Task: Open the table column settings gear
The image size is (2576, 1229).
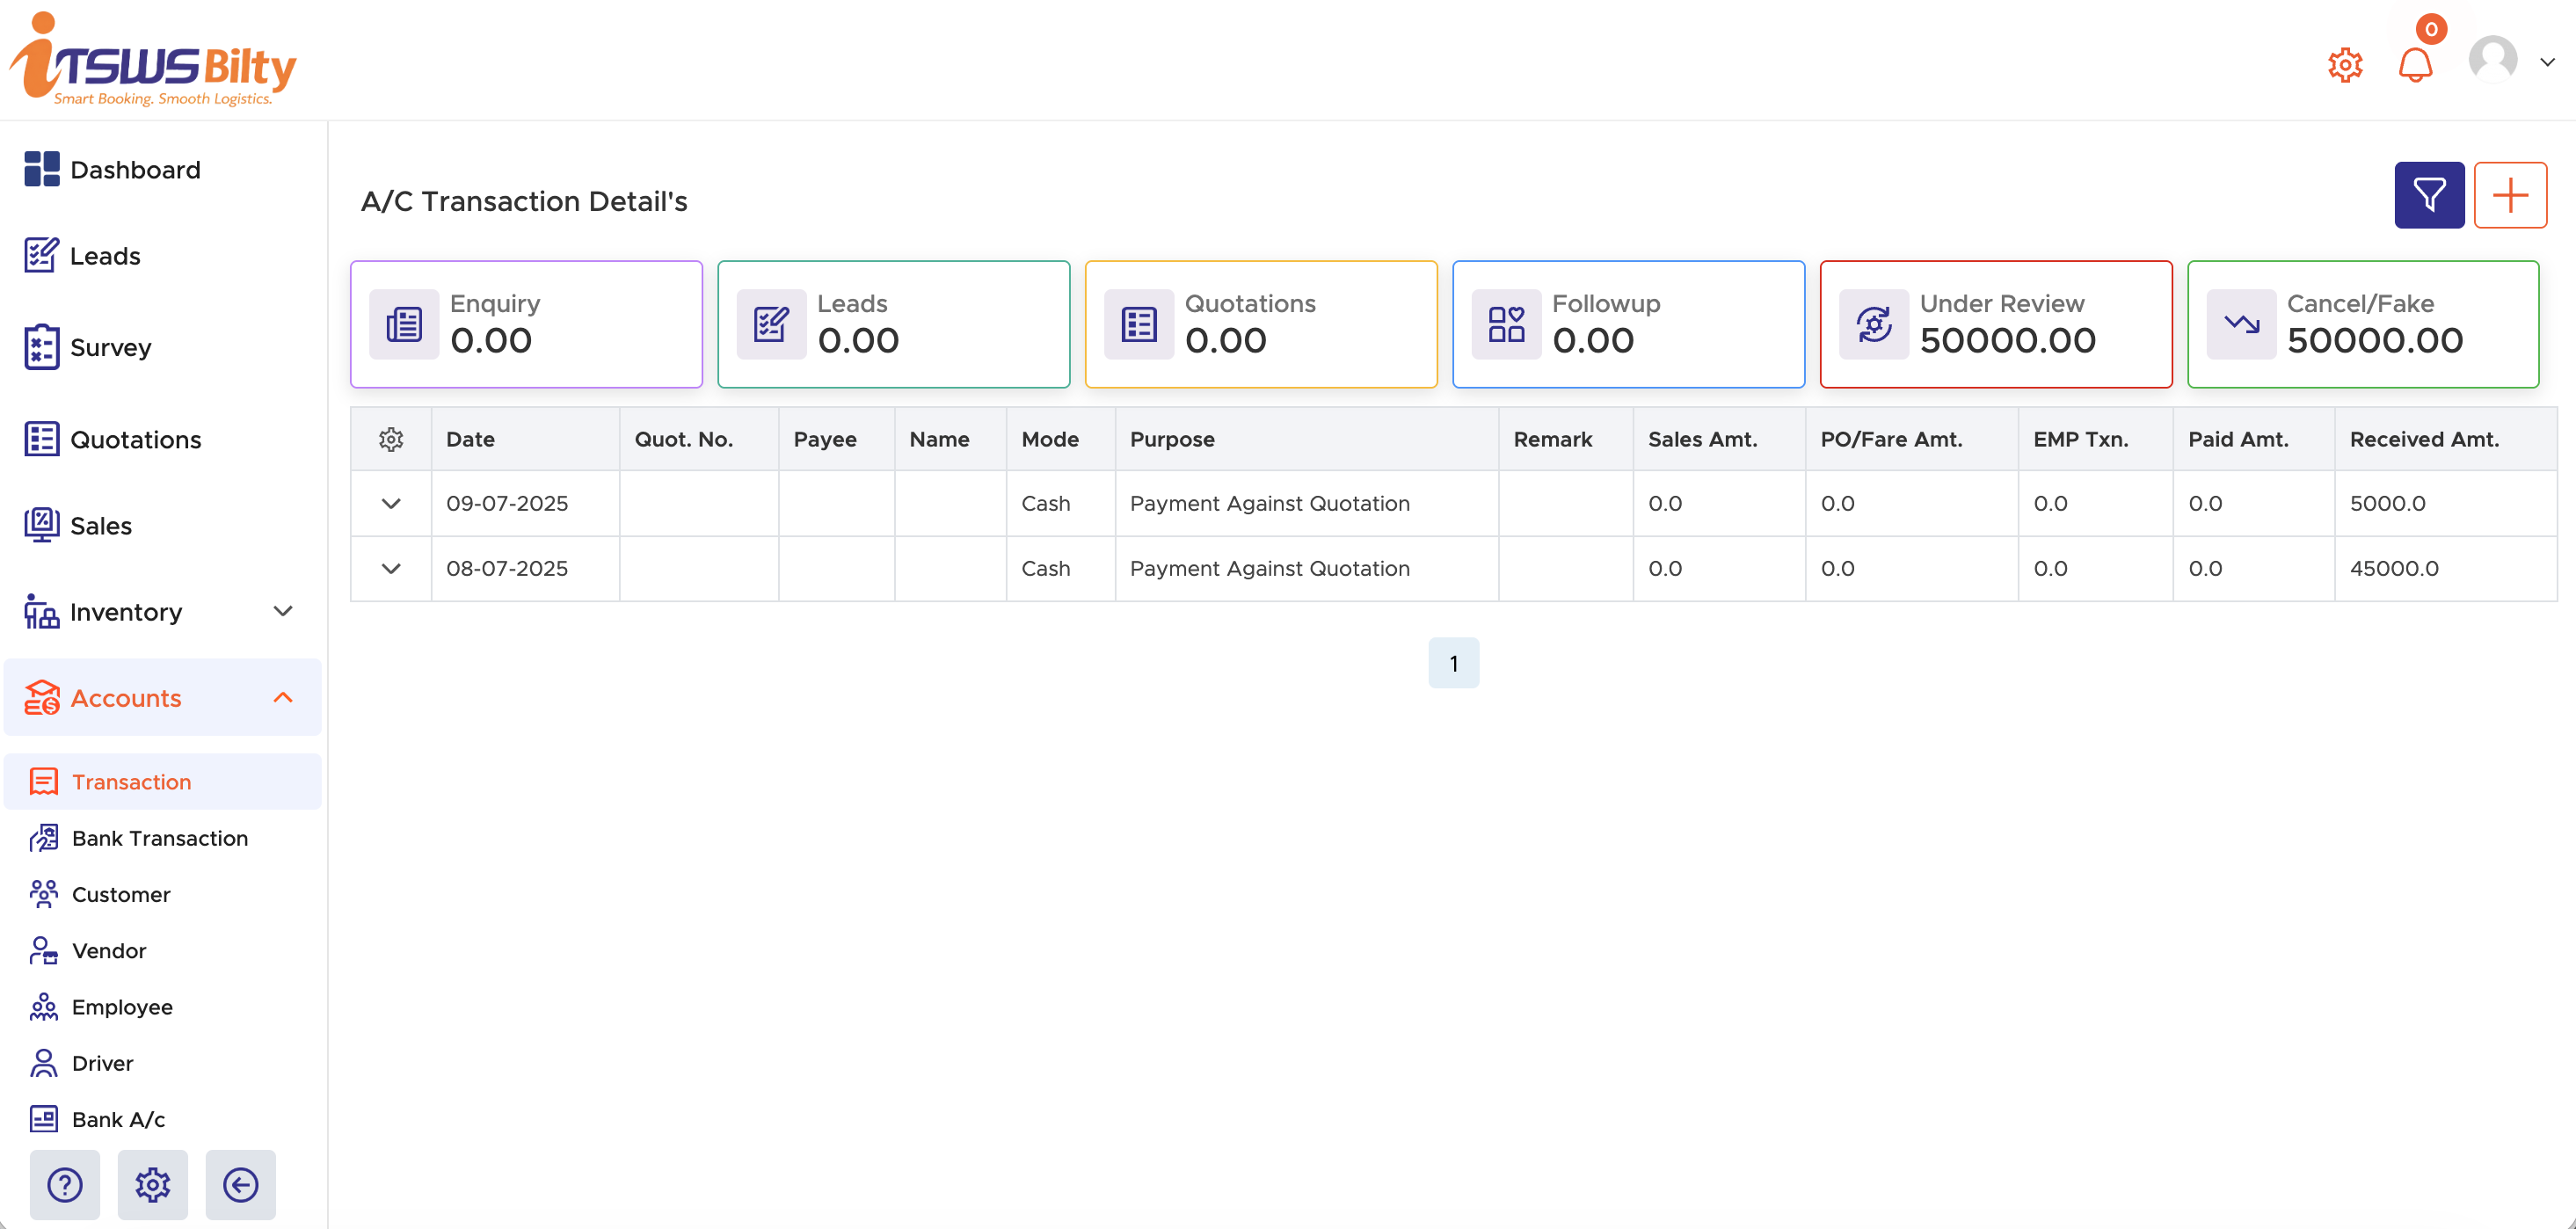Action: (x=391, y=439)
